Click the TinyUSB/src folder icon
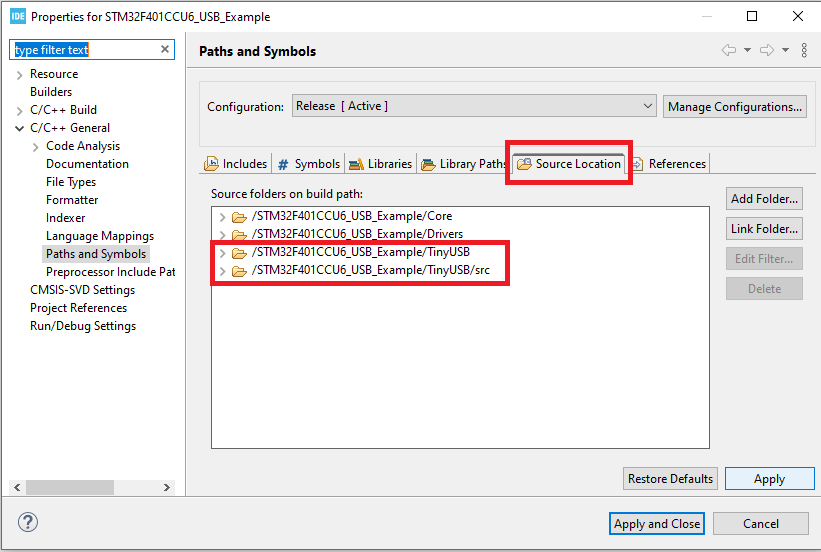The height and width of the screenshot is (552, 821). [239, 271]
